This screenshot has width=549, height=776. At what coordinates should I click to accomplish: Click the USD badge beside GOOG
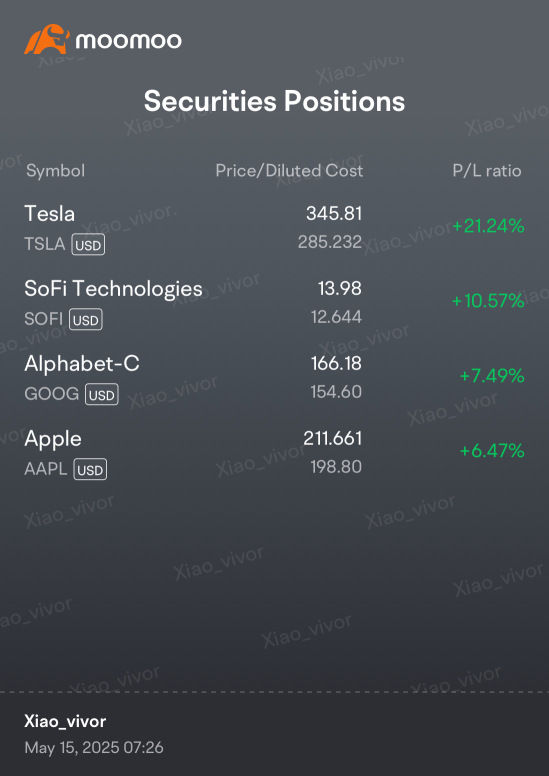pyautogui.click(x=101, y=395)
